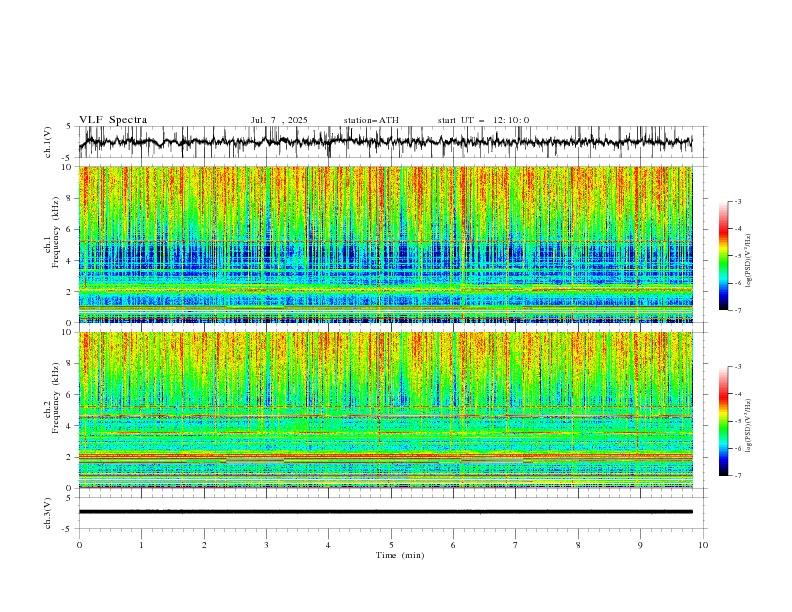Click the log(PSD) label next to ch.1 colorbar
Viewport: 792px width, 612px height.
click(749, 261)
